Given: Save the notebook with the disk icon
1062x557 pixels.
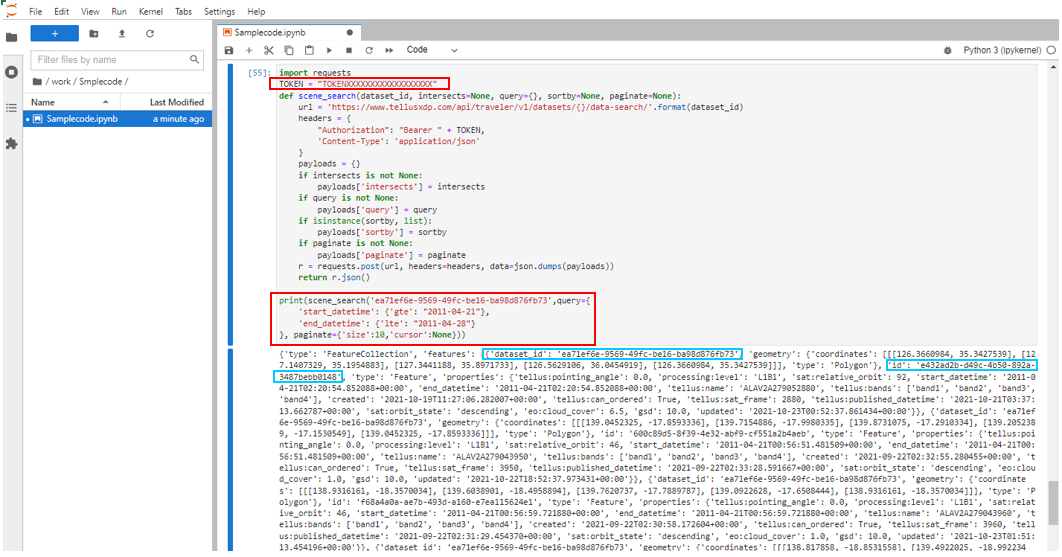Looking at the screenshot, I should click(x=229, y=50).
